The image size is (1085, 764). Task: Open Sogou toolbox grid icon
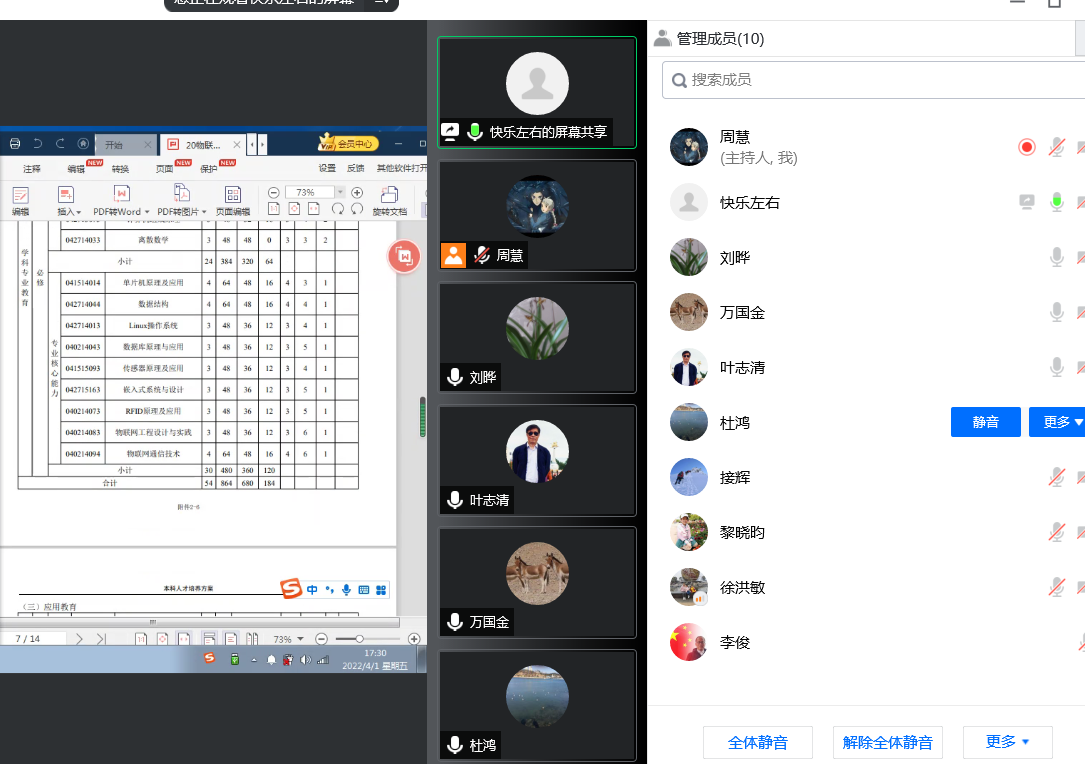click(381, 590)
